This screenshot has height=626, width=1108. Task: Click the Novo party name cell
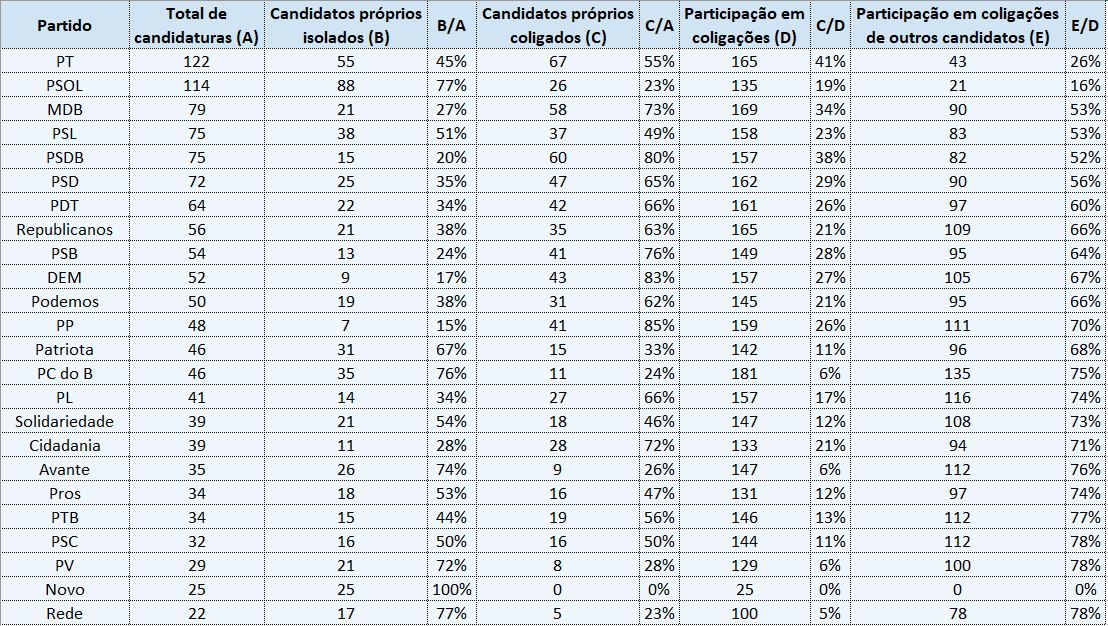pos(65,589)
